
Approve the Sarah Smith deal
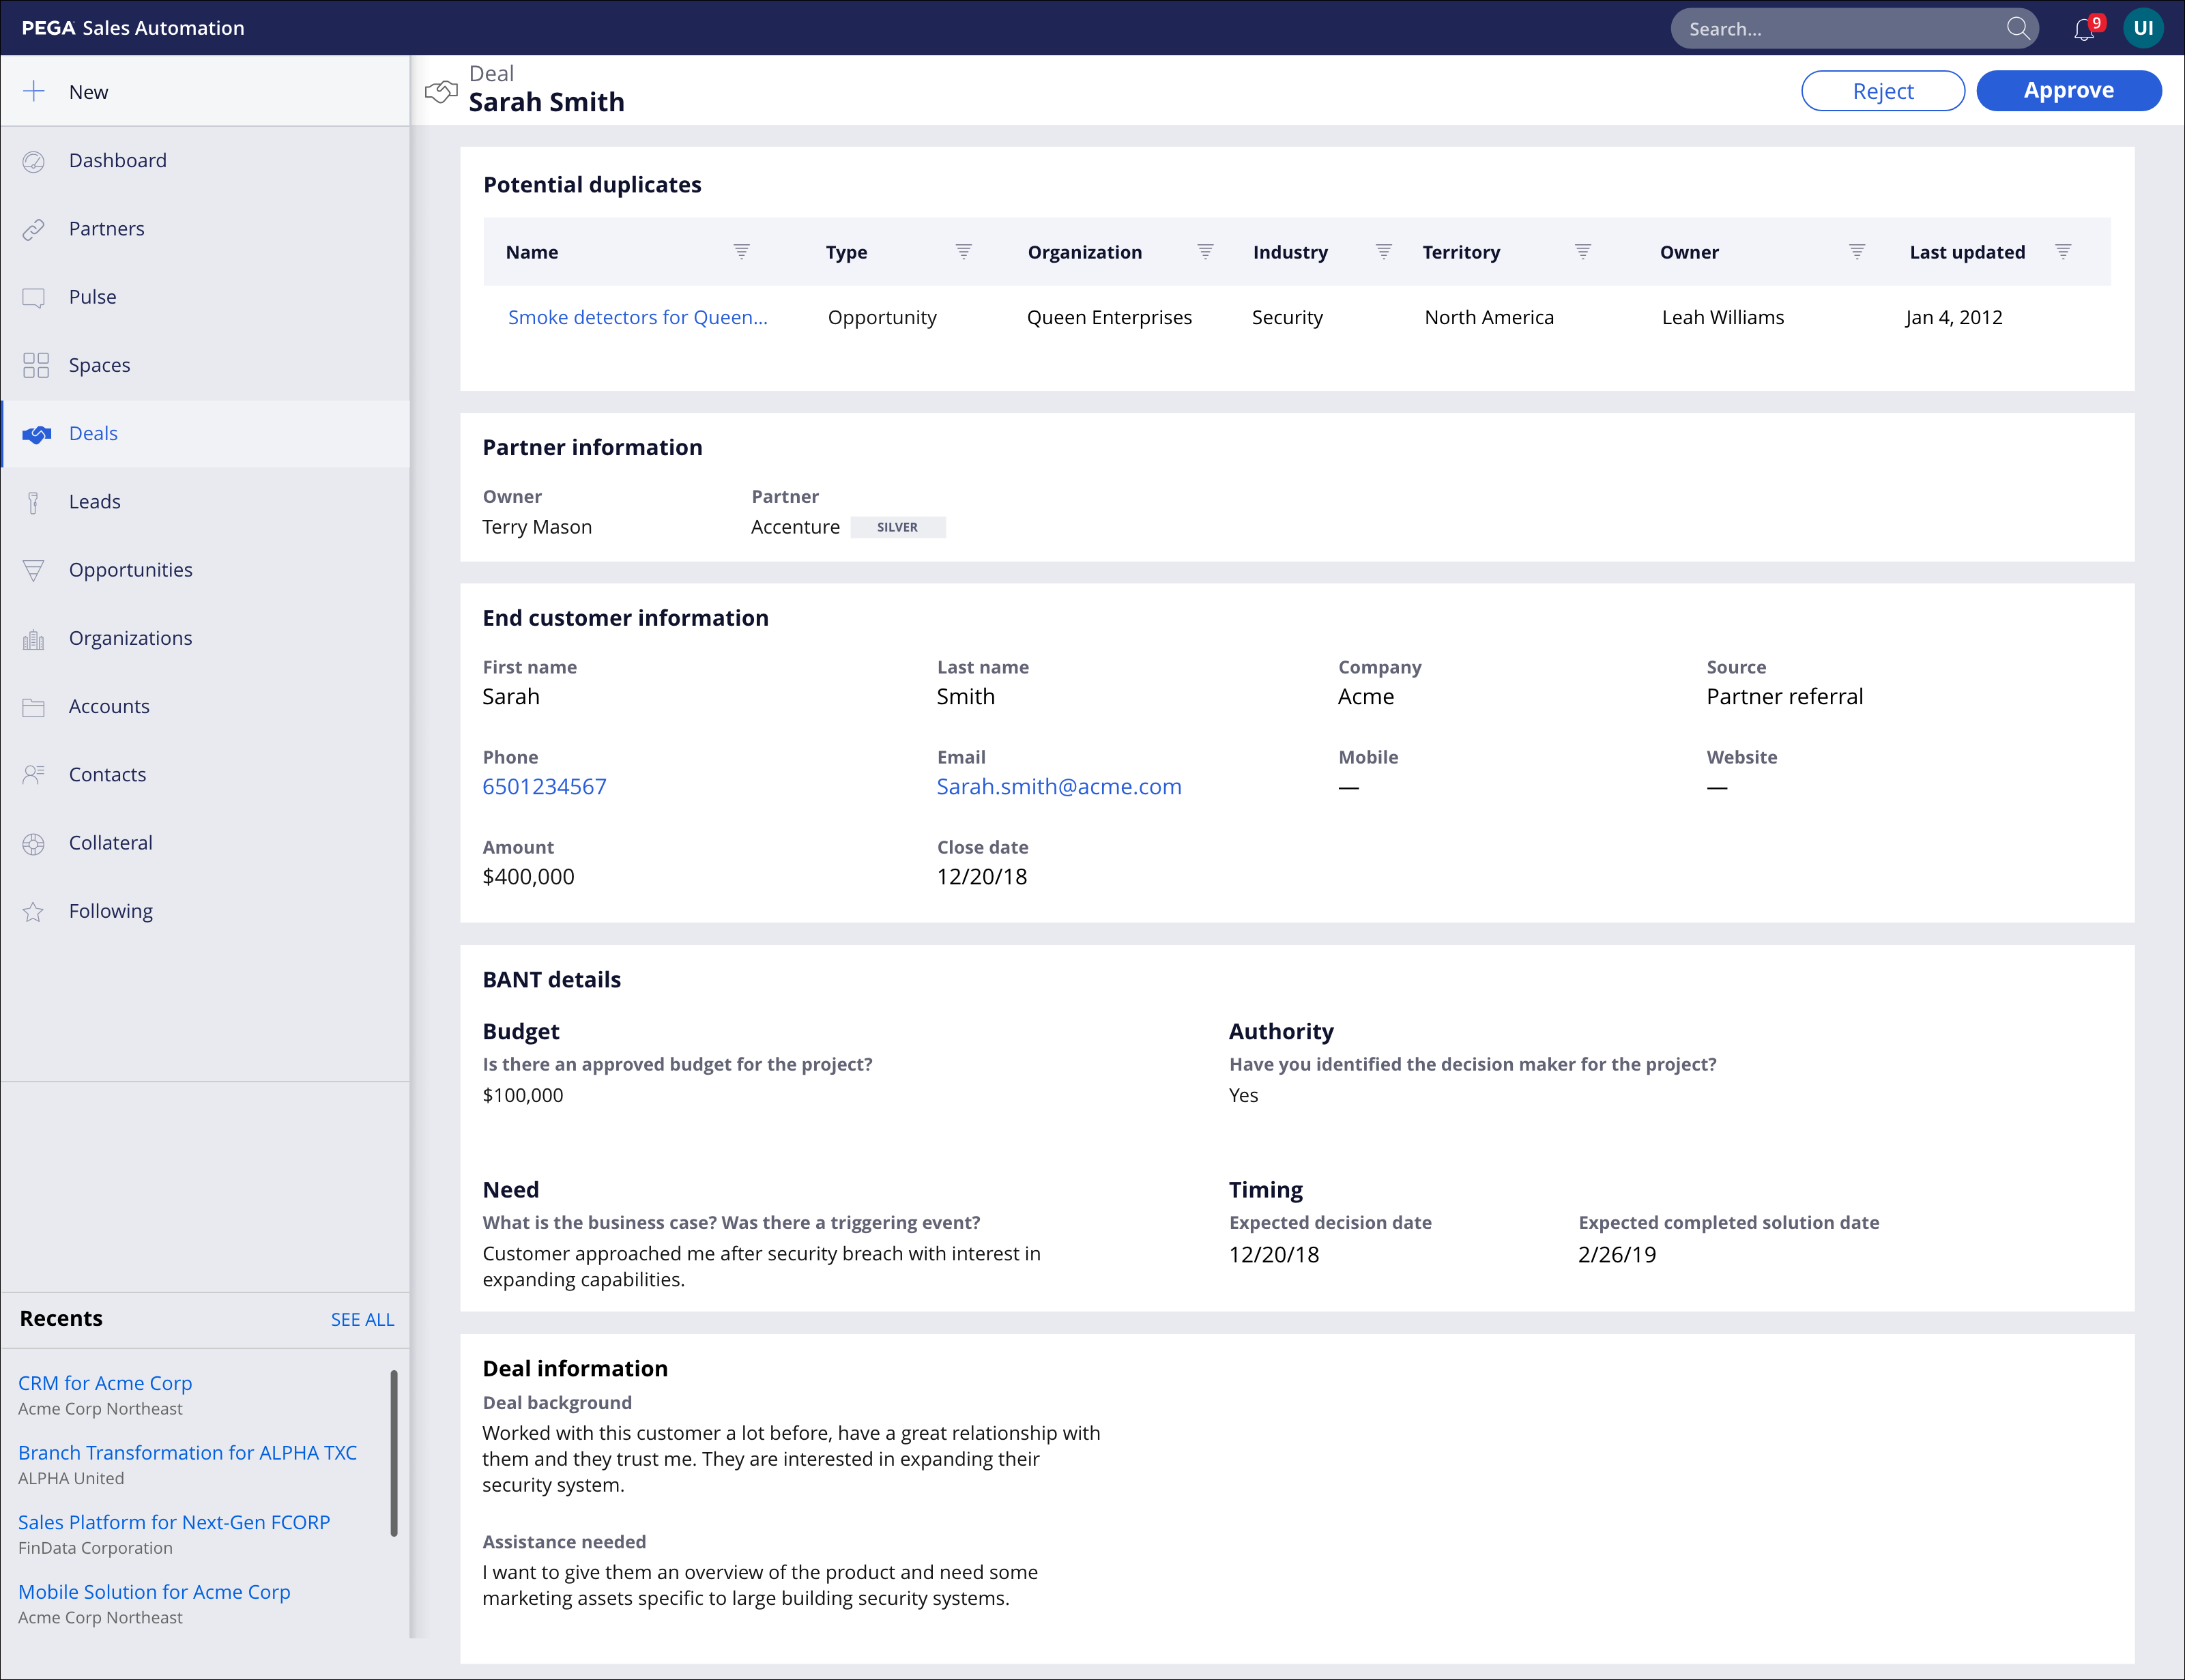2068,91
